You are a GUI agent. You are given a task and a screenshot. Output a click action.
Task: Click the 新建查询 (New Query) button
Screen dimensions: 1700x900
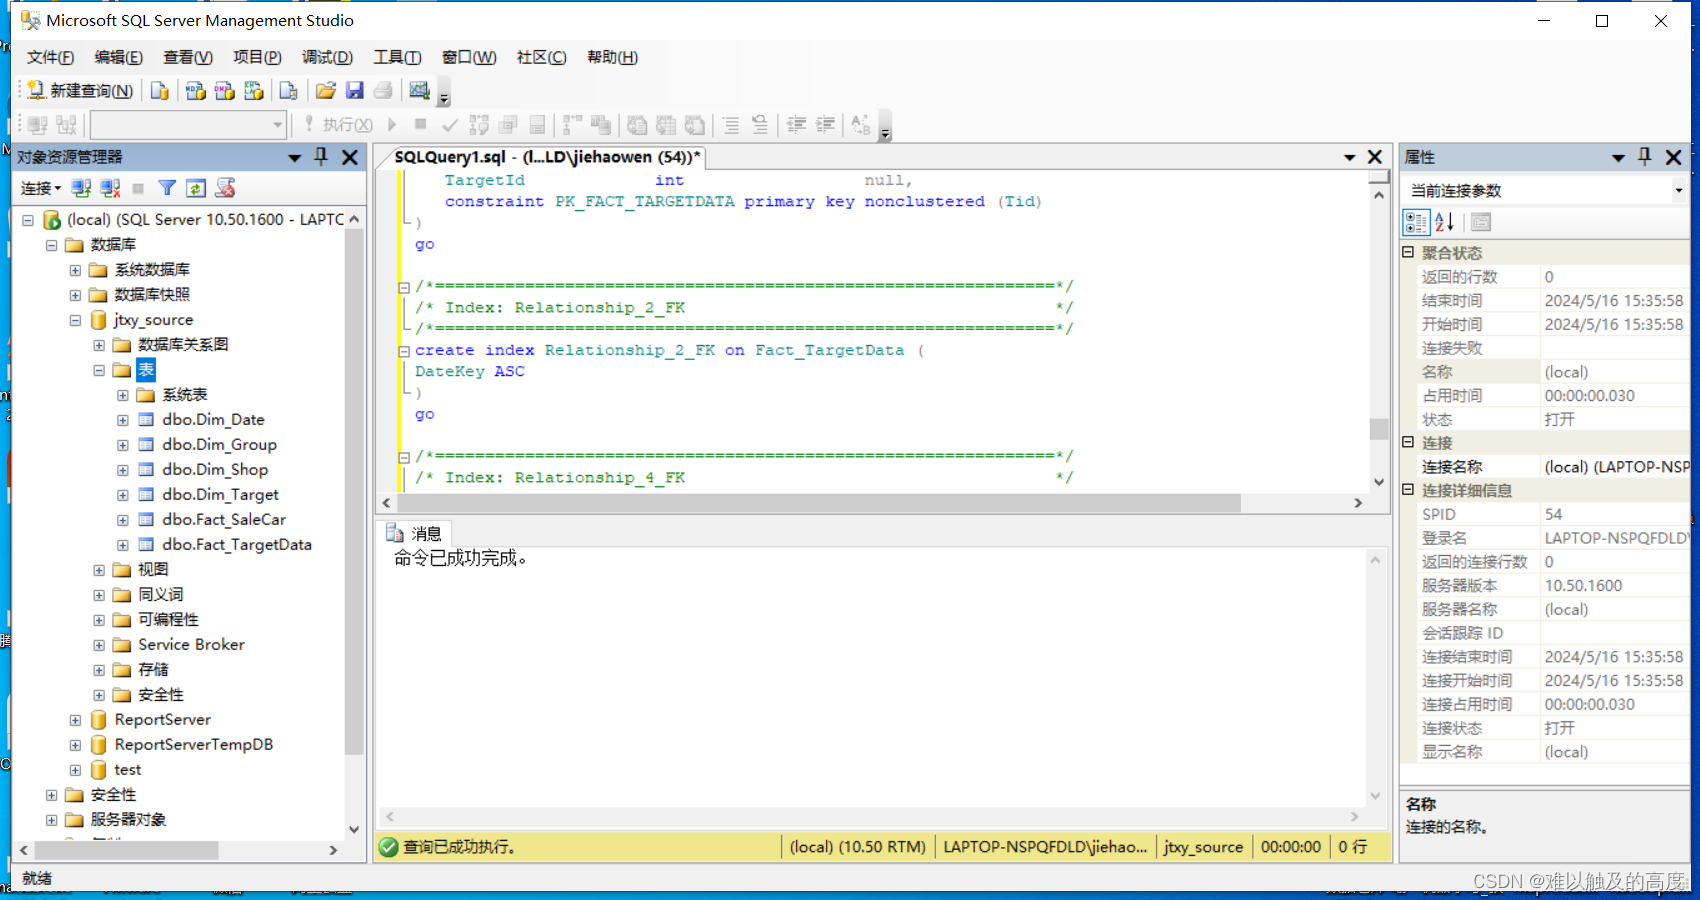pyautogui.click(x=80, y=91)
